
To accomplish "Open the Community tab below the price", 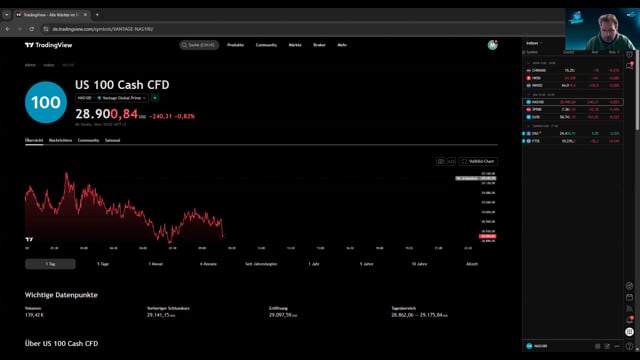I will (x=88, y=140).
